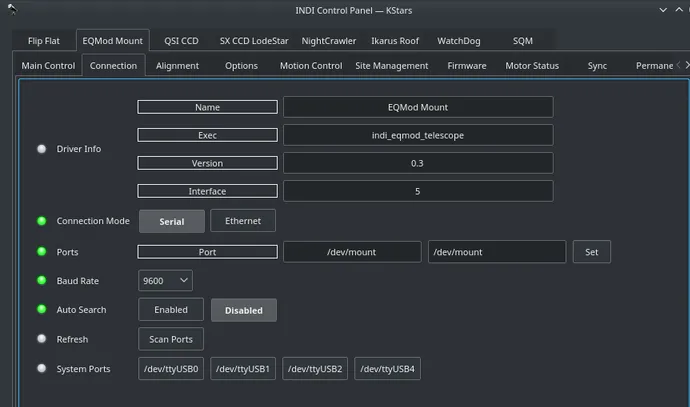Screen dimensions: 690x407
Task: Click the Ports green status indicator
Action: tap(42, 252)
